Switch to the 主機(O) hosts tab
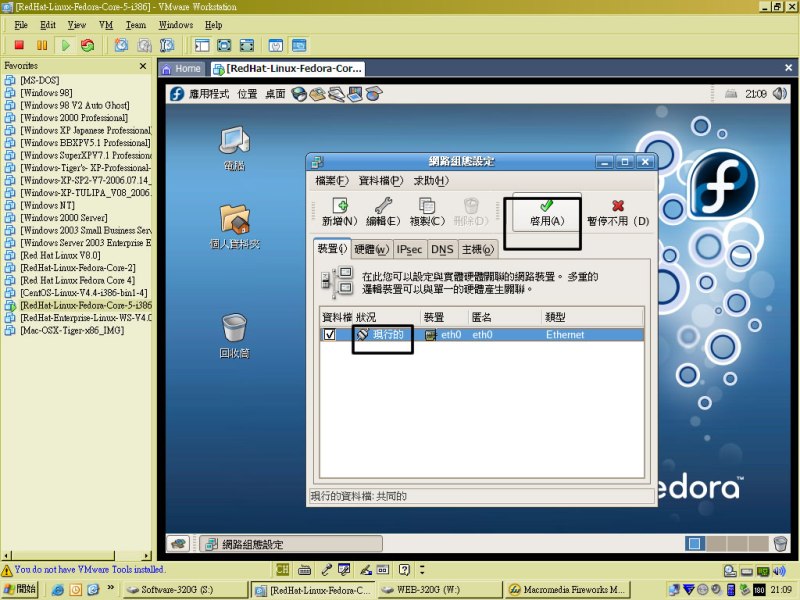This screenshot has width=800, height=600. (x=478, y=249)
